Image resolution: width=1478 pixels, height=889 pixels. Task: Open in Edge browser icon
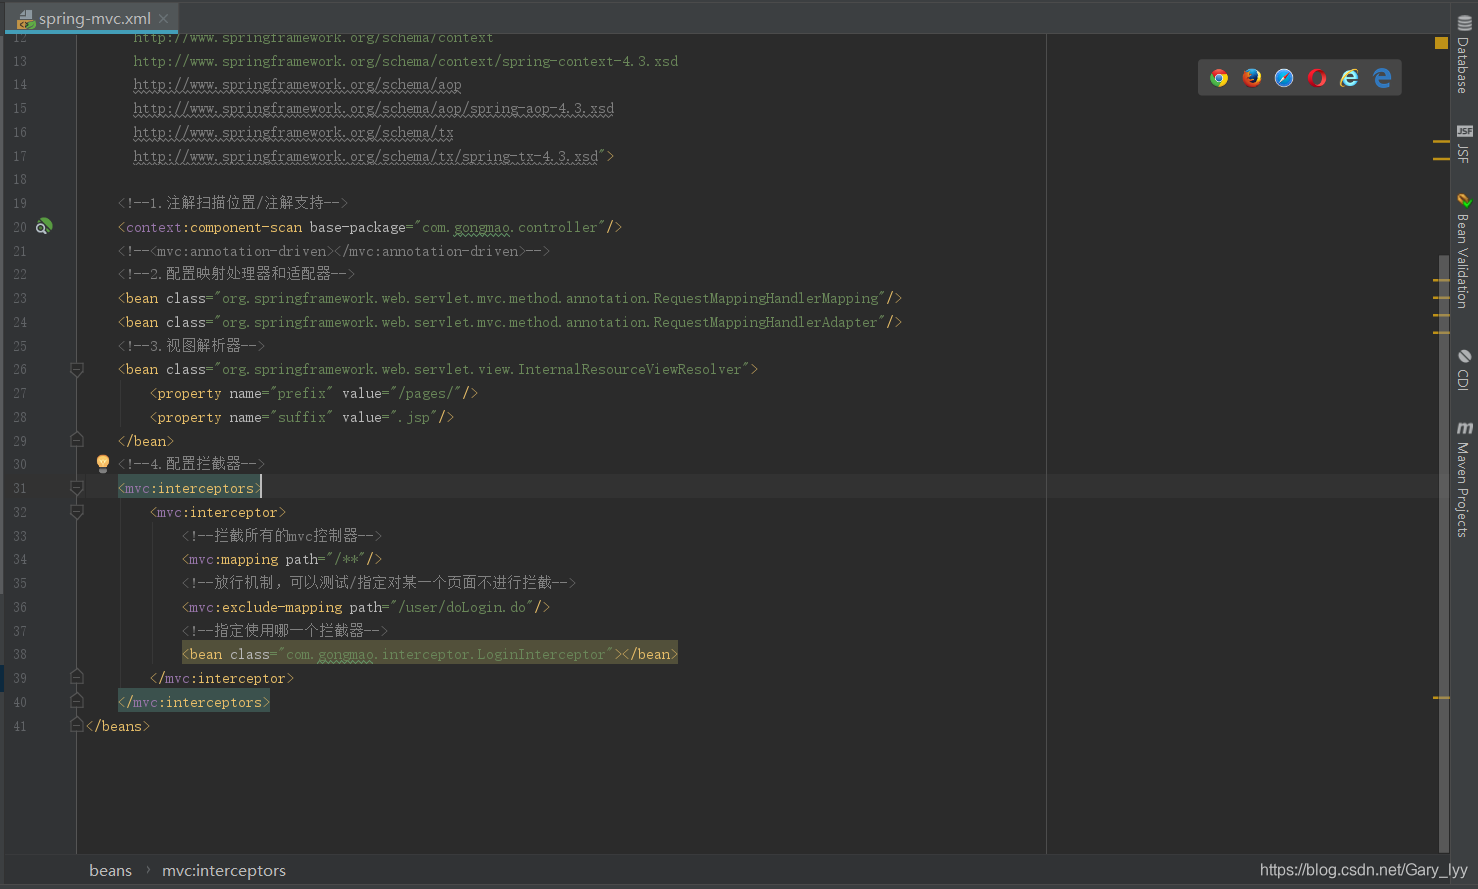pos(1383,78)
